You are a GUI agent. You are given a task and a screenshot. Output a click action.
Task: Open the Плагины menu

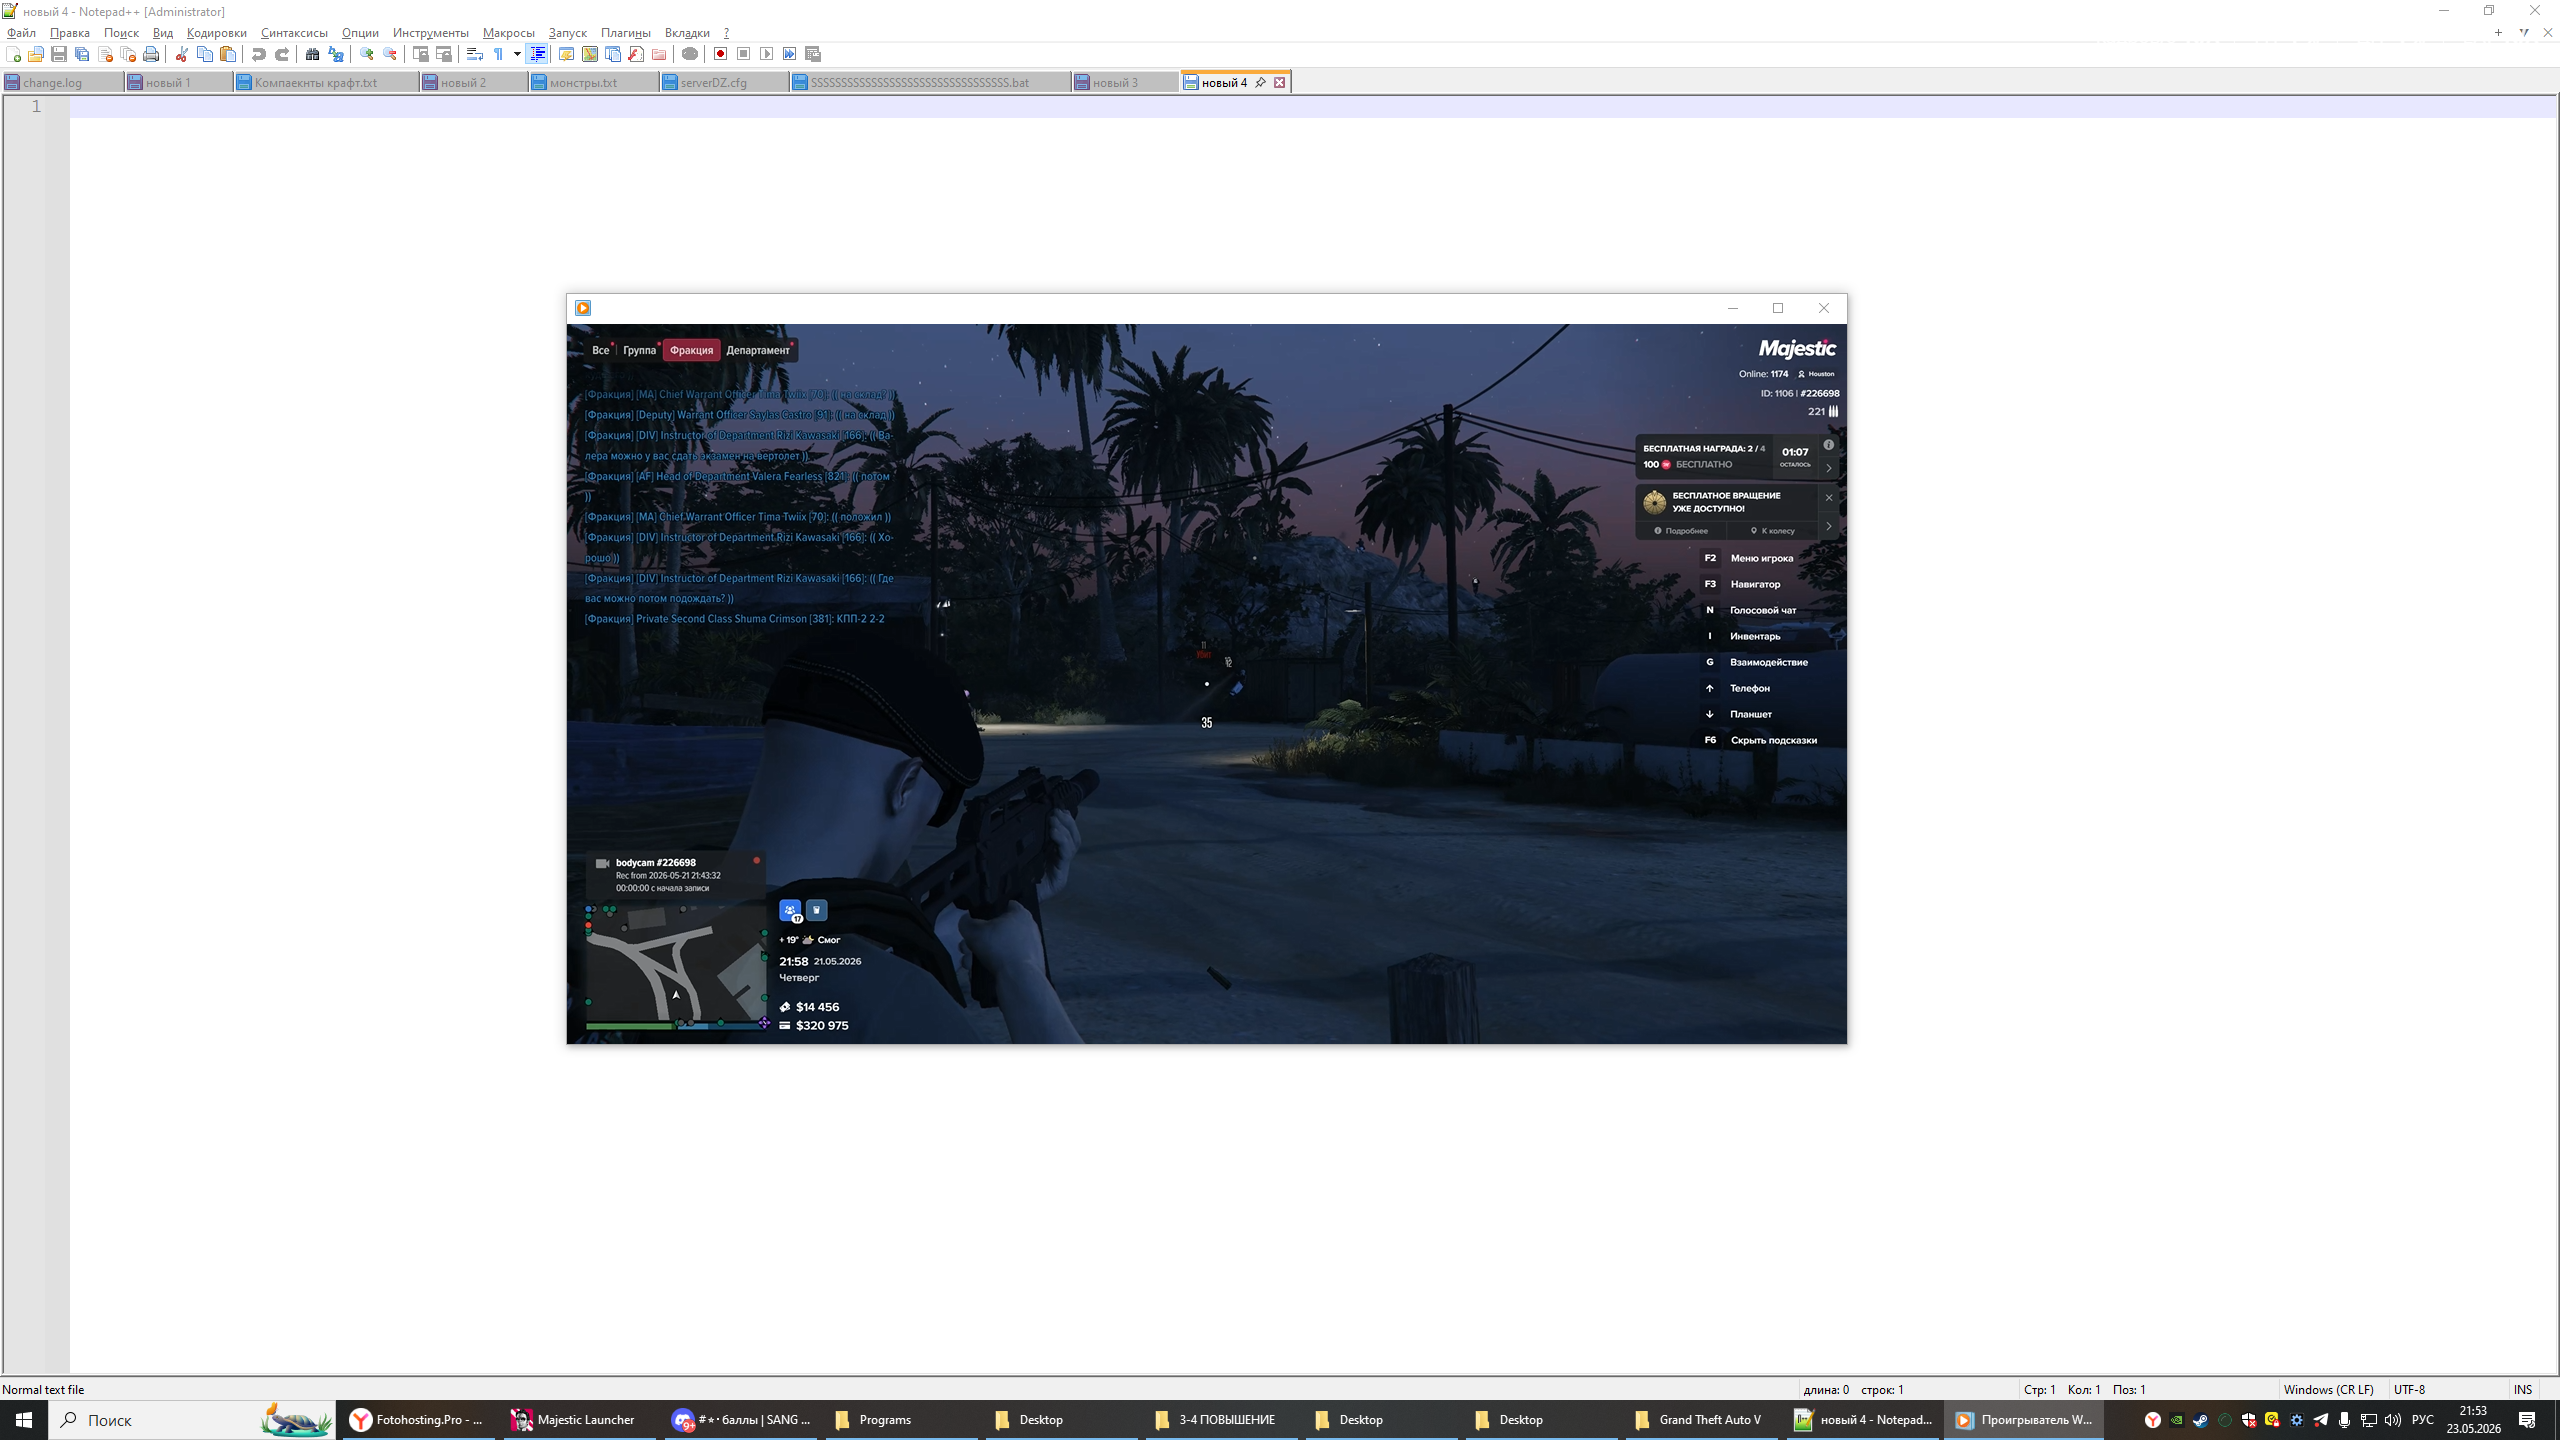coord(625,33)
